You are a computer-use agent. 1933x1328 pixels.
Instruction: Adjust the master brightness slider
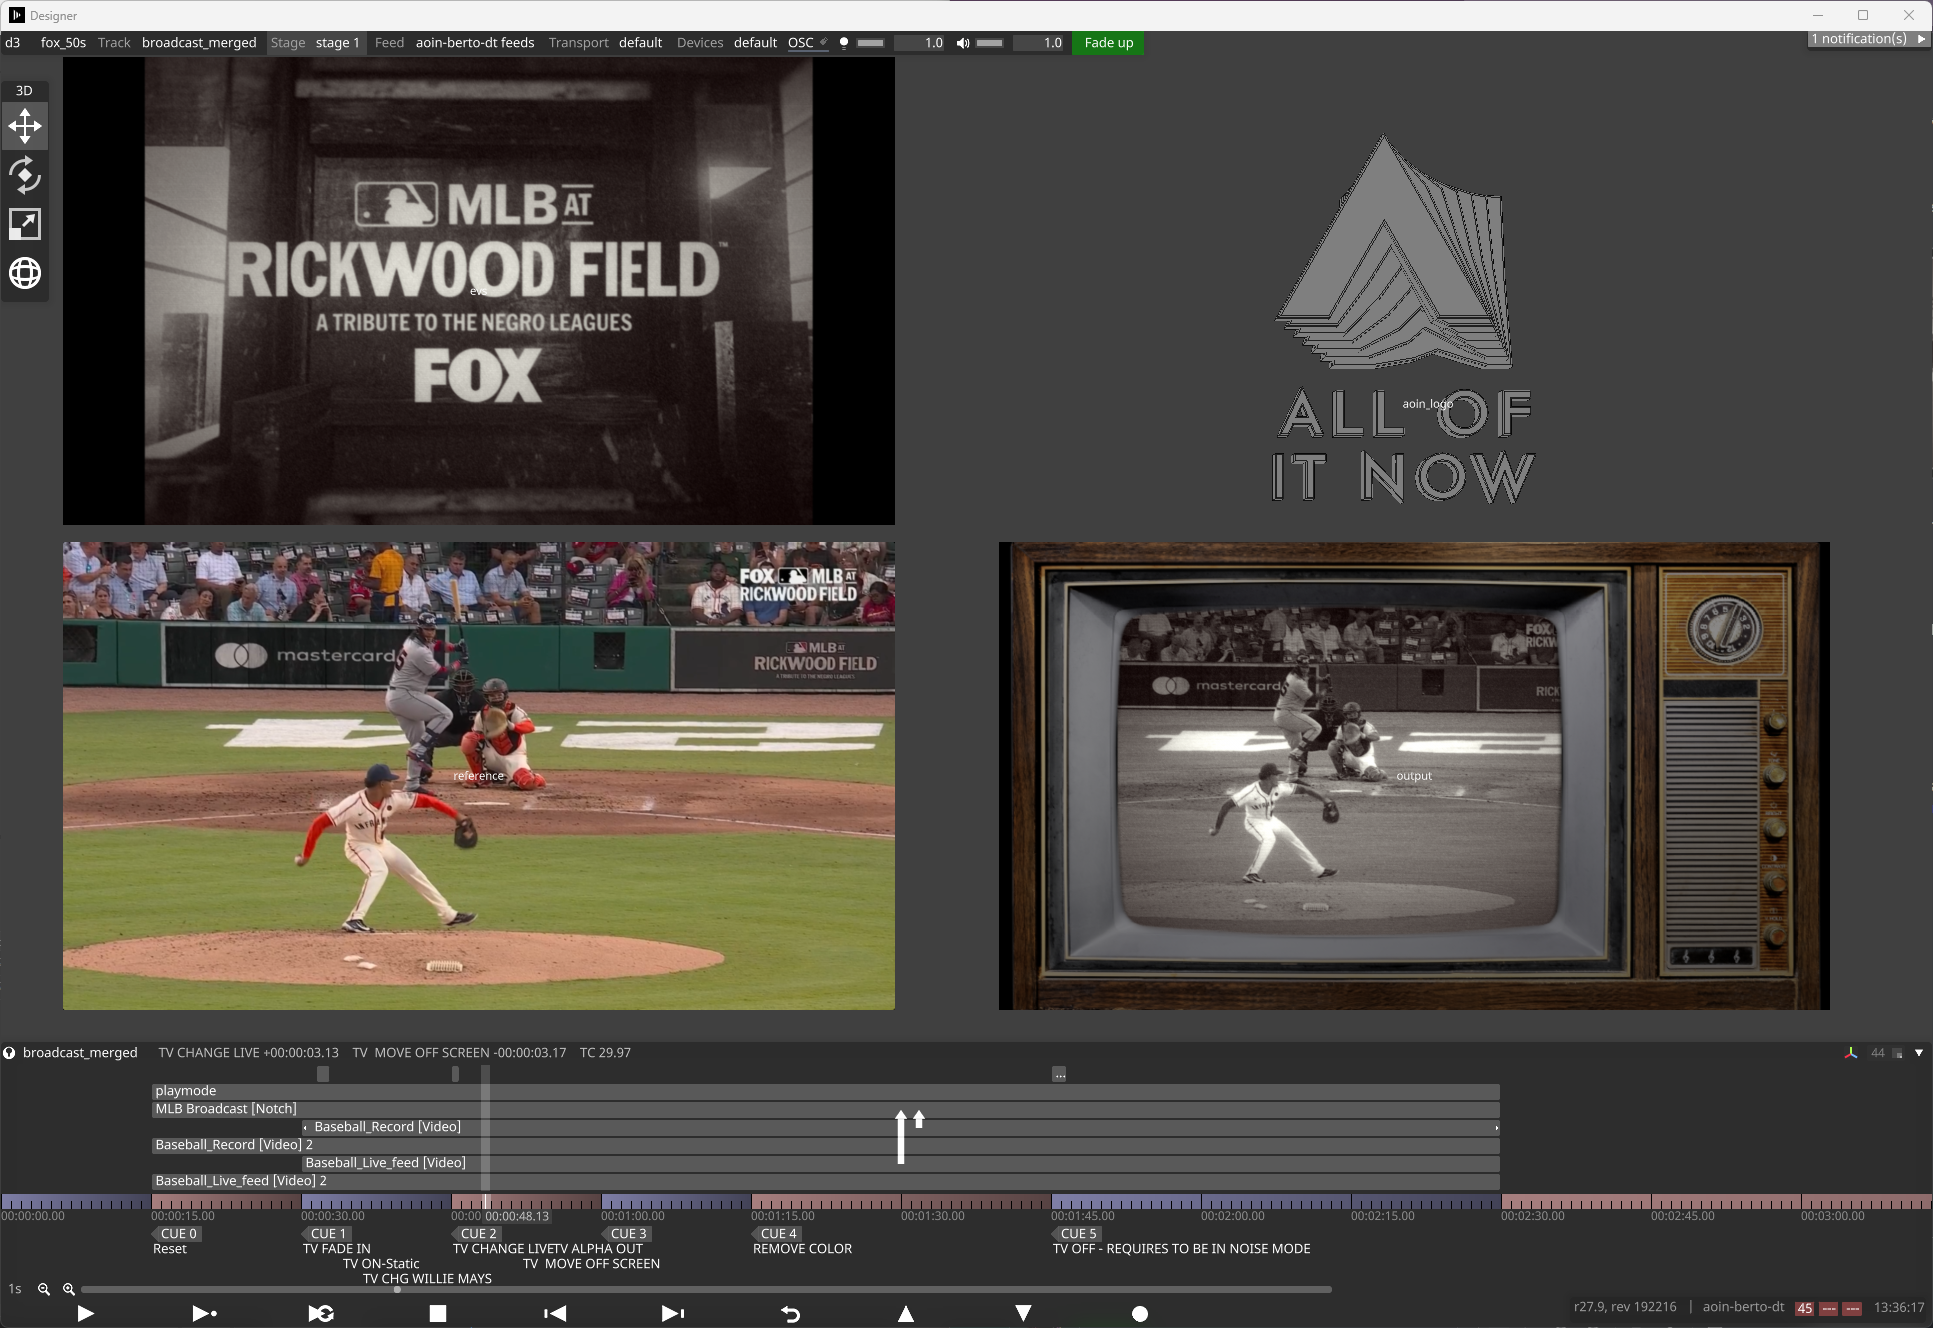(x=871, y=43)
